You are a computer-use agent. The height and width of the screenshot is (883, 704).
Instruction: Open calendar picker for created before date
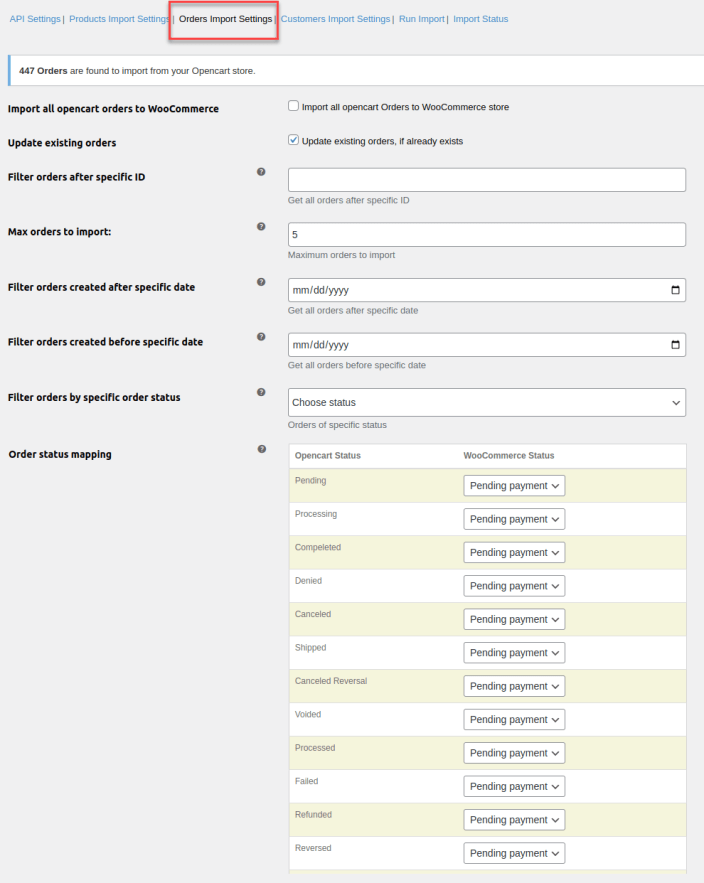click(x=675, y=345)
